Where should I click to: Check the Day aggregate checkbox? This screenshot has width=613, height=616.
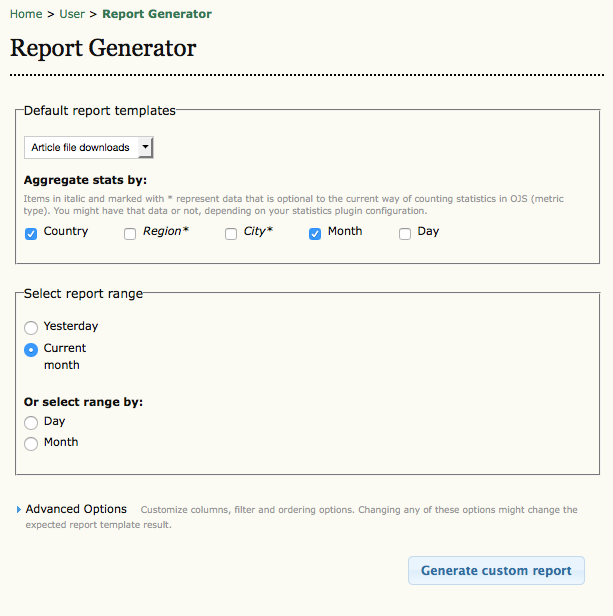(405, 234)
